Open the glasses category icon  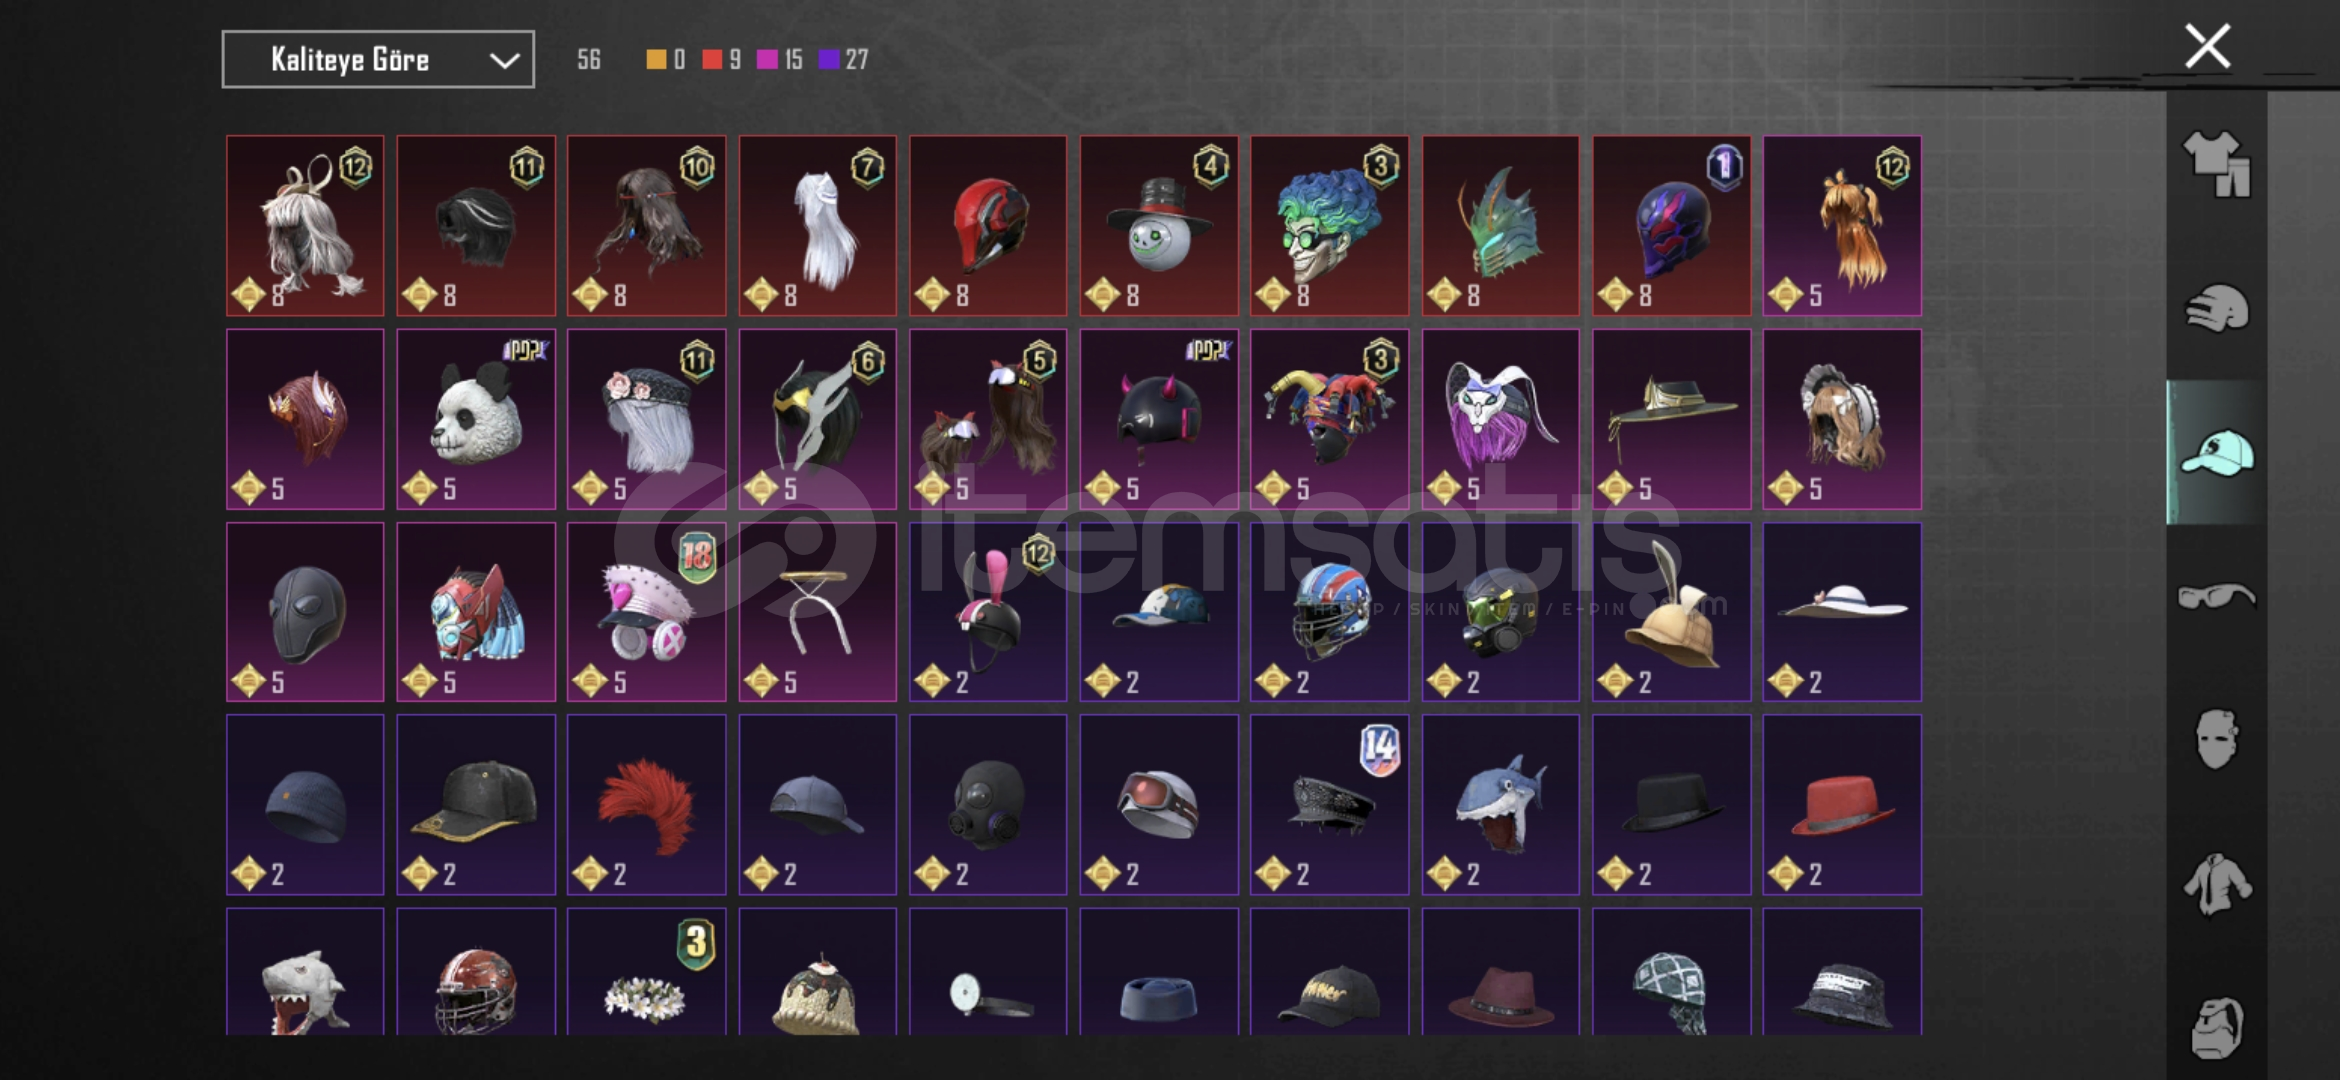[x=2216, y=597]
